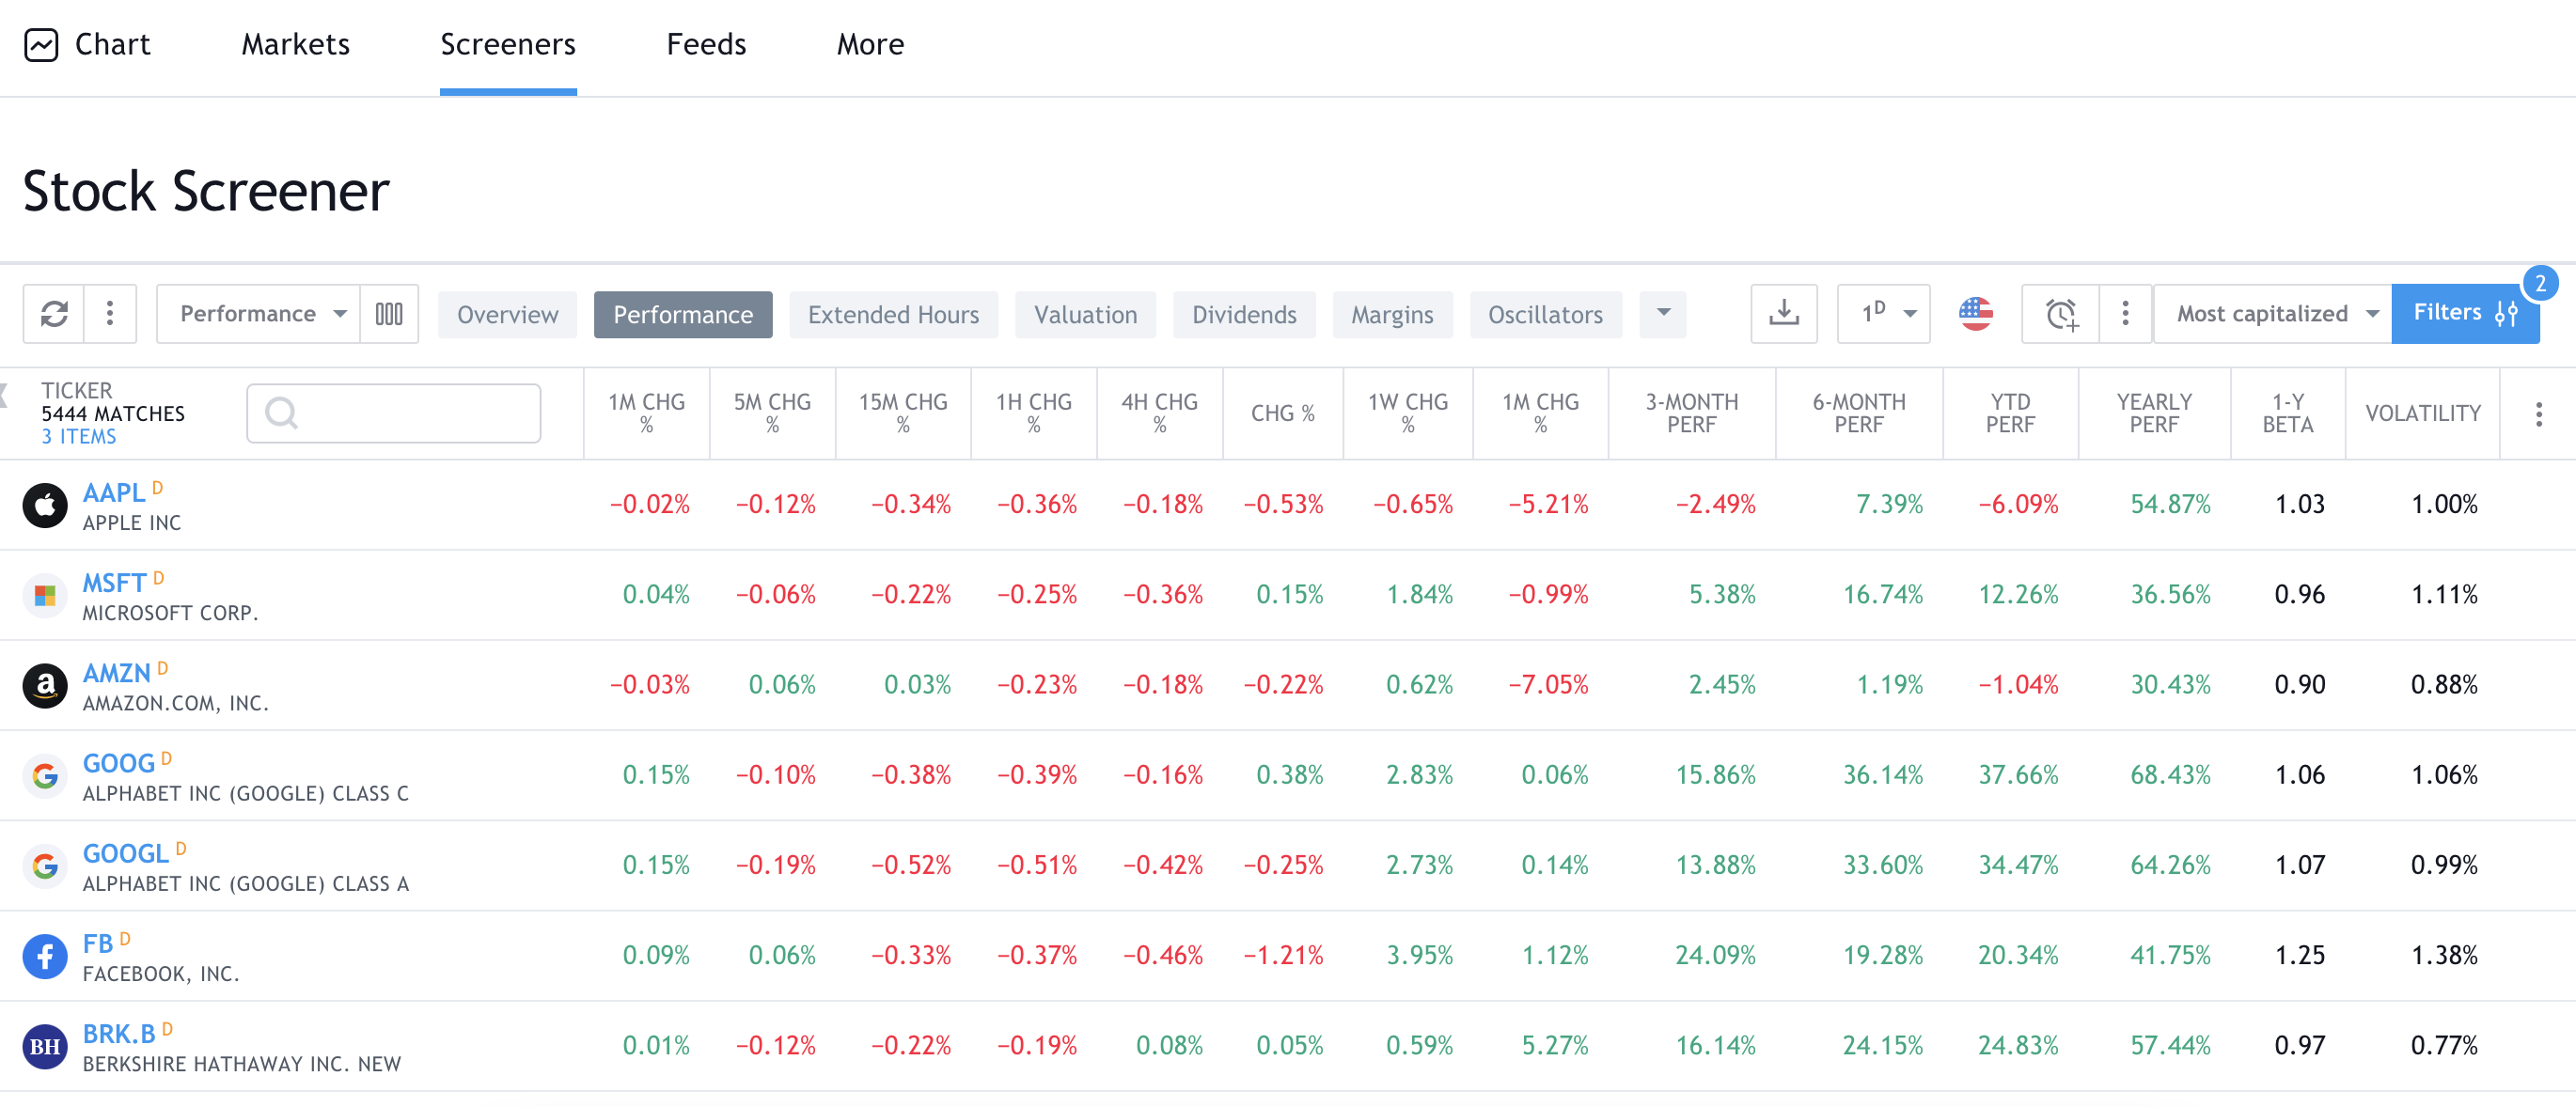Sort by 1-Y BETA column
This screenshot has width=2576, height=1107.
(2288, 414)
